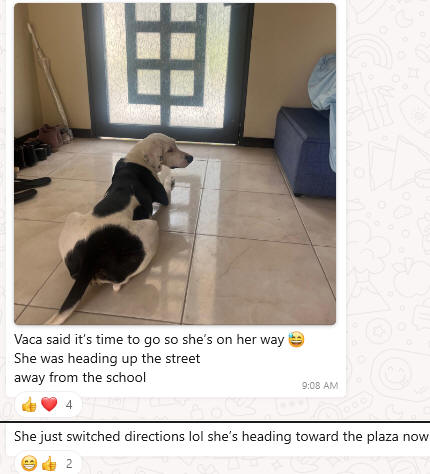Screen dimensions: 430x474
Task: Open the dog photo in the message
Action: [x=175, y=164]
